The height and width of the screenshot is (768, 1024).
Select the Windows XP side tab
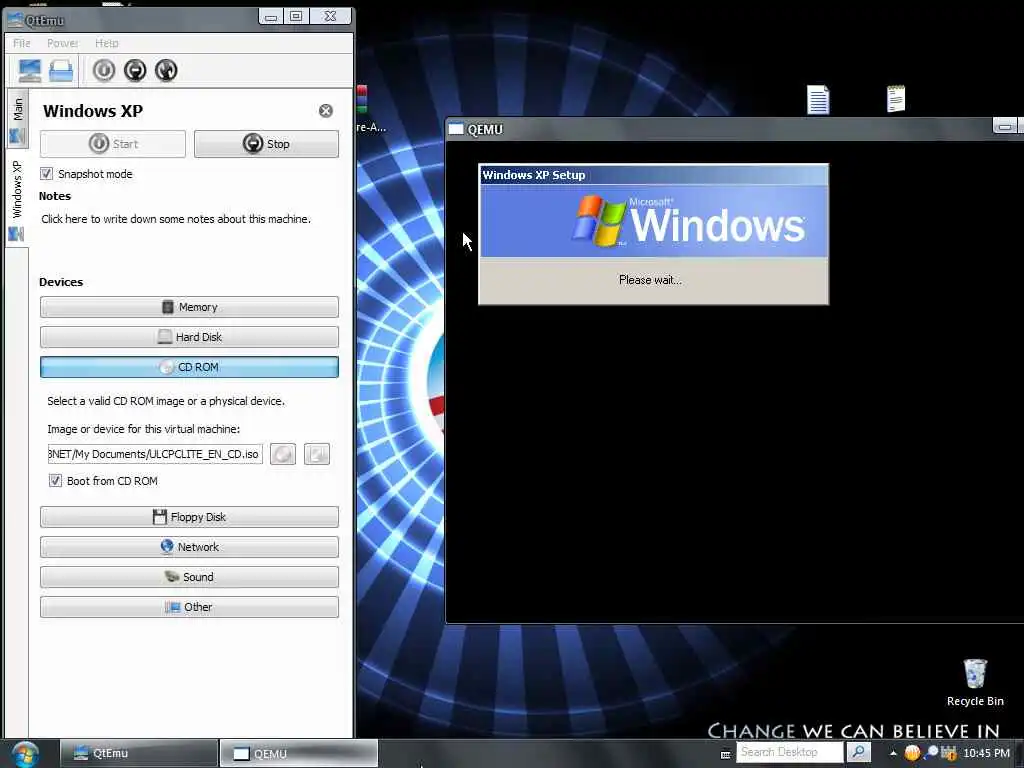point(17,200)
